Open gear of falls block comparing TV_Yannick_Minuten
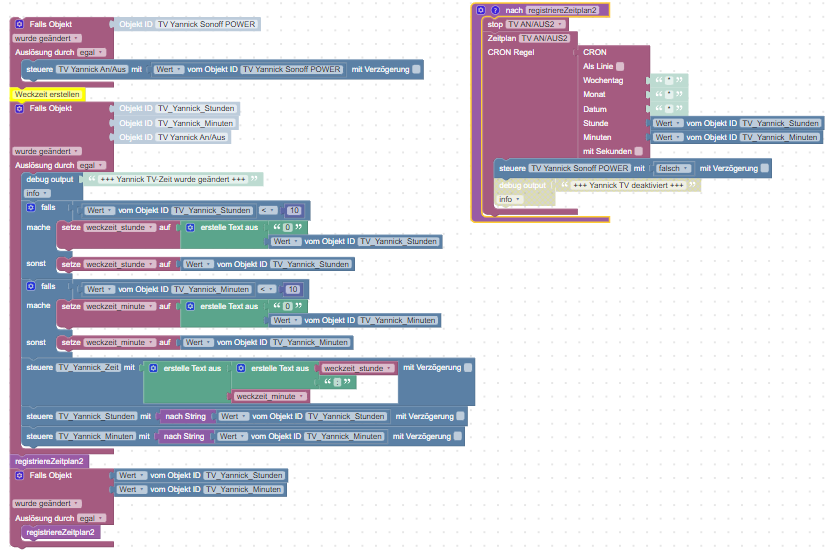831x554 pixels. pos(31,286)
